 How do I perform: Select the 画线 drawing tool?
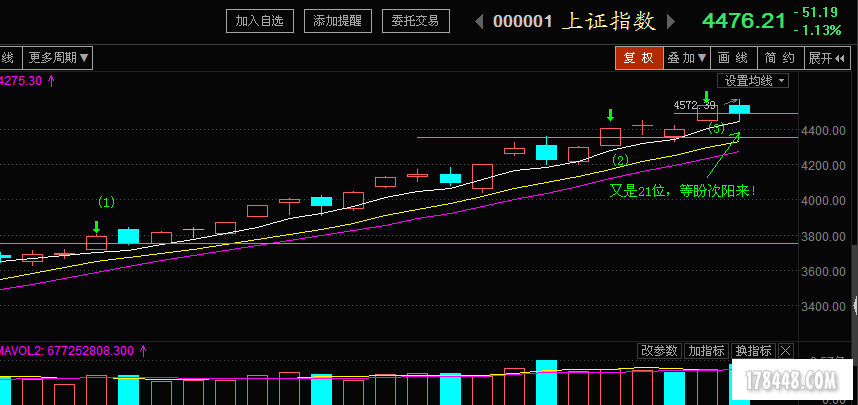[733, 58]
